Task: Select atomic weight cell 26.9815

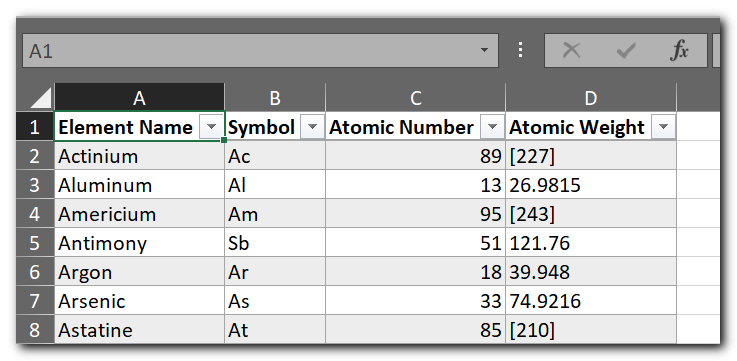Action: [x=591, y=185]
